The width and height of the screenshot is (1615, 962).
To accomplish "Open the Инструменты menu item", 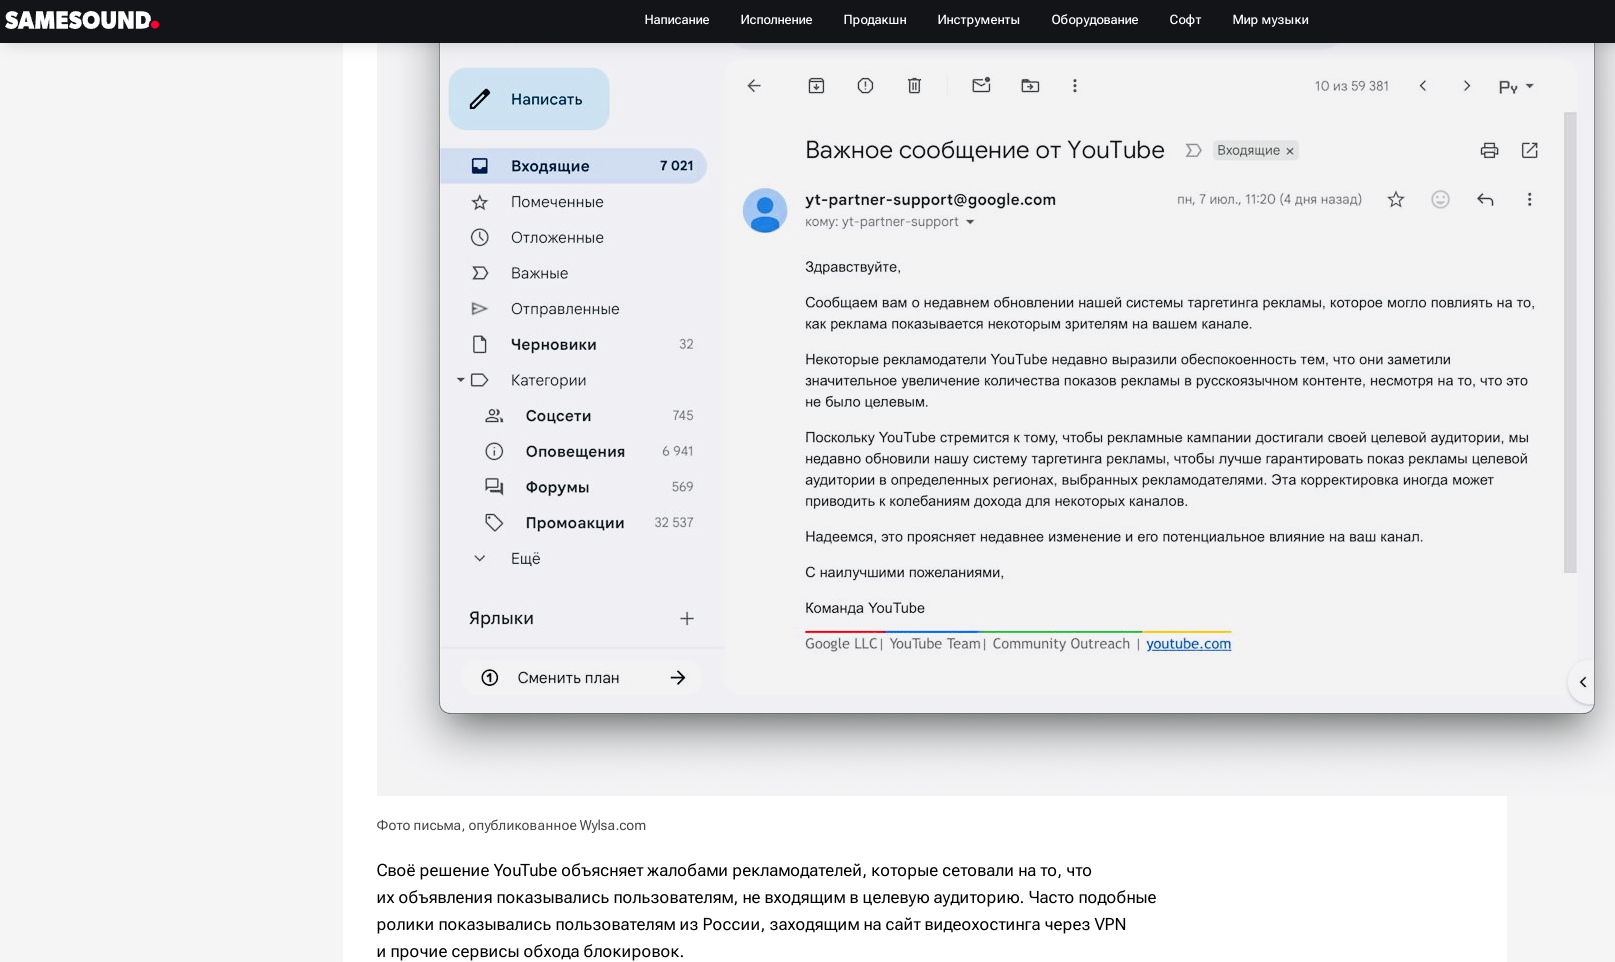I will coord(979,20).
